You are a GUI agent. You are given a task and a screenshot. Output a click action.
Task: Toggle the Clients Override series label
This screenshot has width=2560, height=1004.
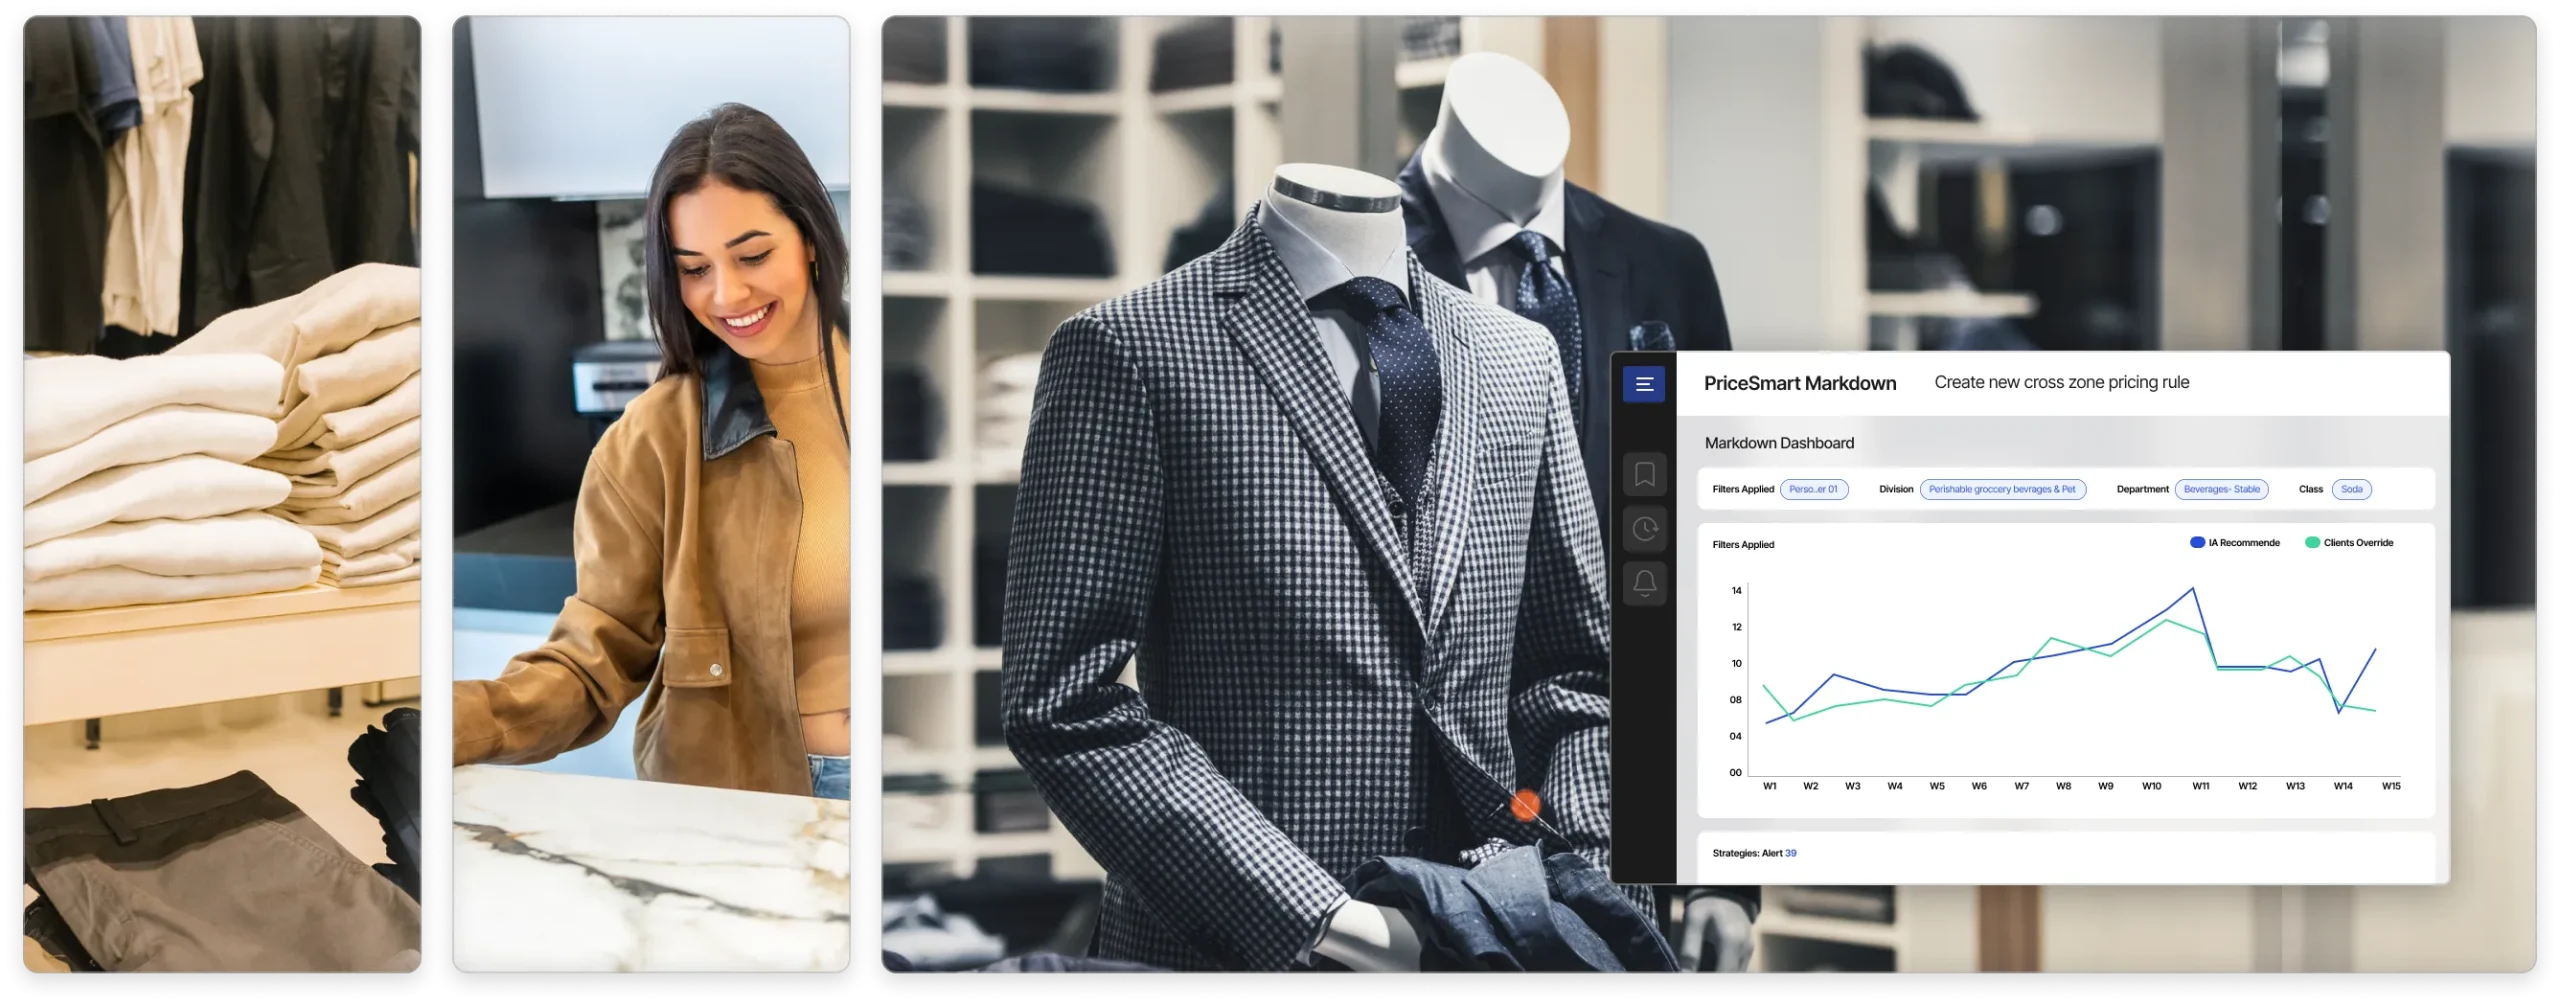2358,543
